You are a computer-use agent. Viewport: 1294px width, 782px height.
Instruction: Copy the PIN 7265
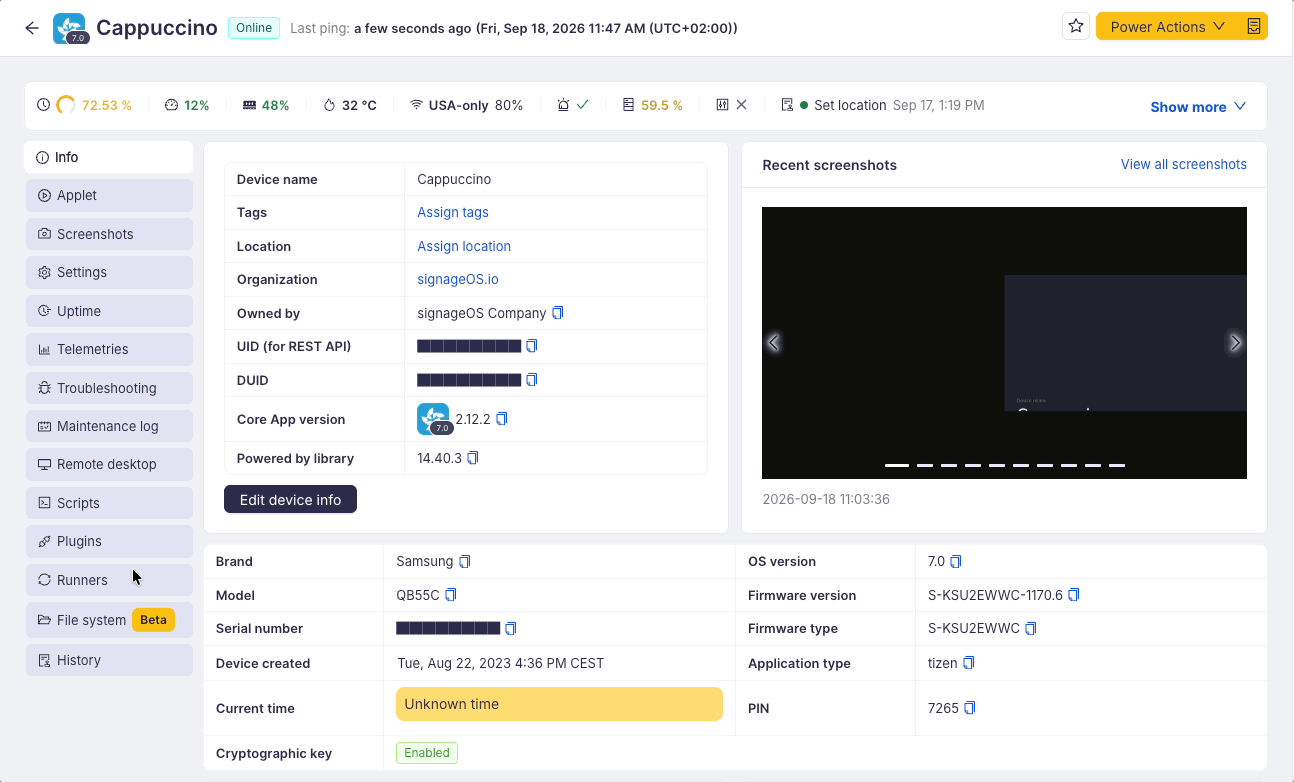point(970,708)
